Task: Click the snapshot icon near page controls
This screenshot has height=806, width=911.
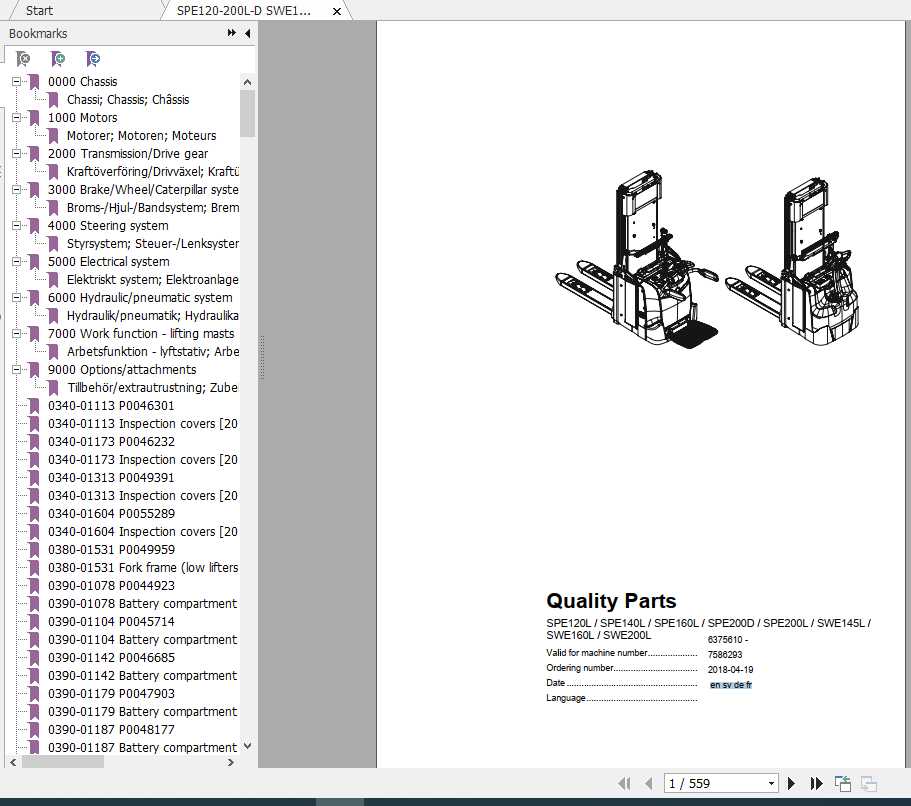Action: pyautogui.click(x=843, y=783)
